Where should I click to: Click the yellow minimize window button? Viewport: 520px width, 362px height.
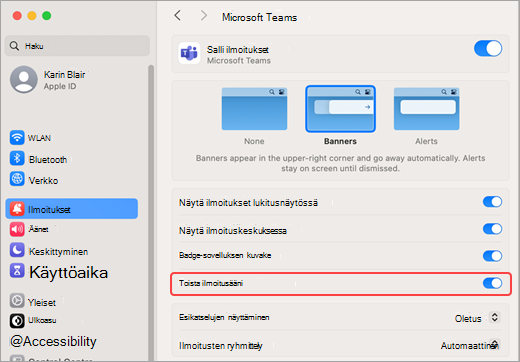click(32, 15)
